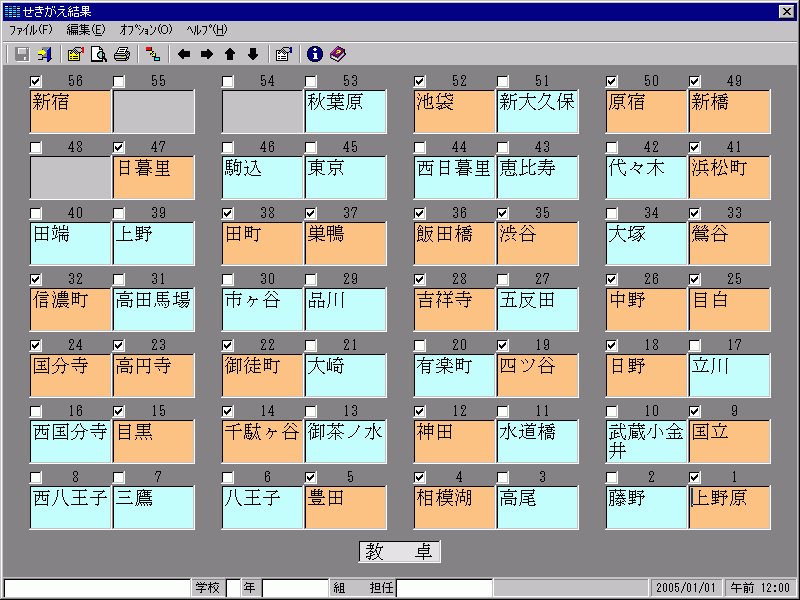Uncheck the checkbox for seat 1

(694, 478)
